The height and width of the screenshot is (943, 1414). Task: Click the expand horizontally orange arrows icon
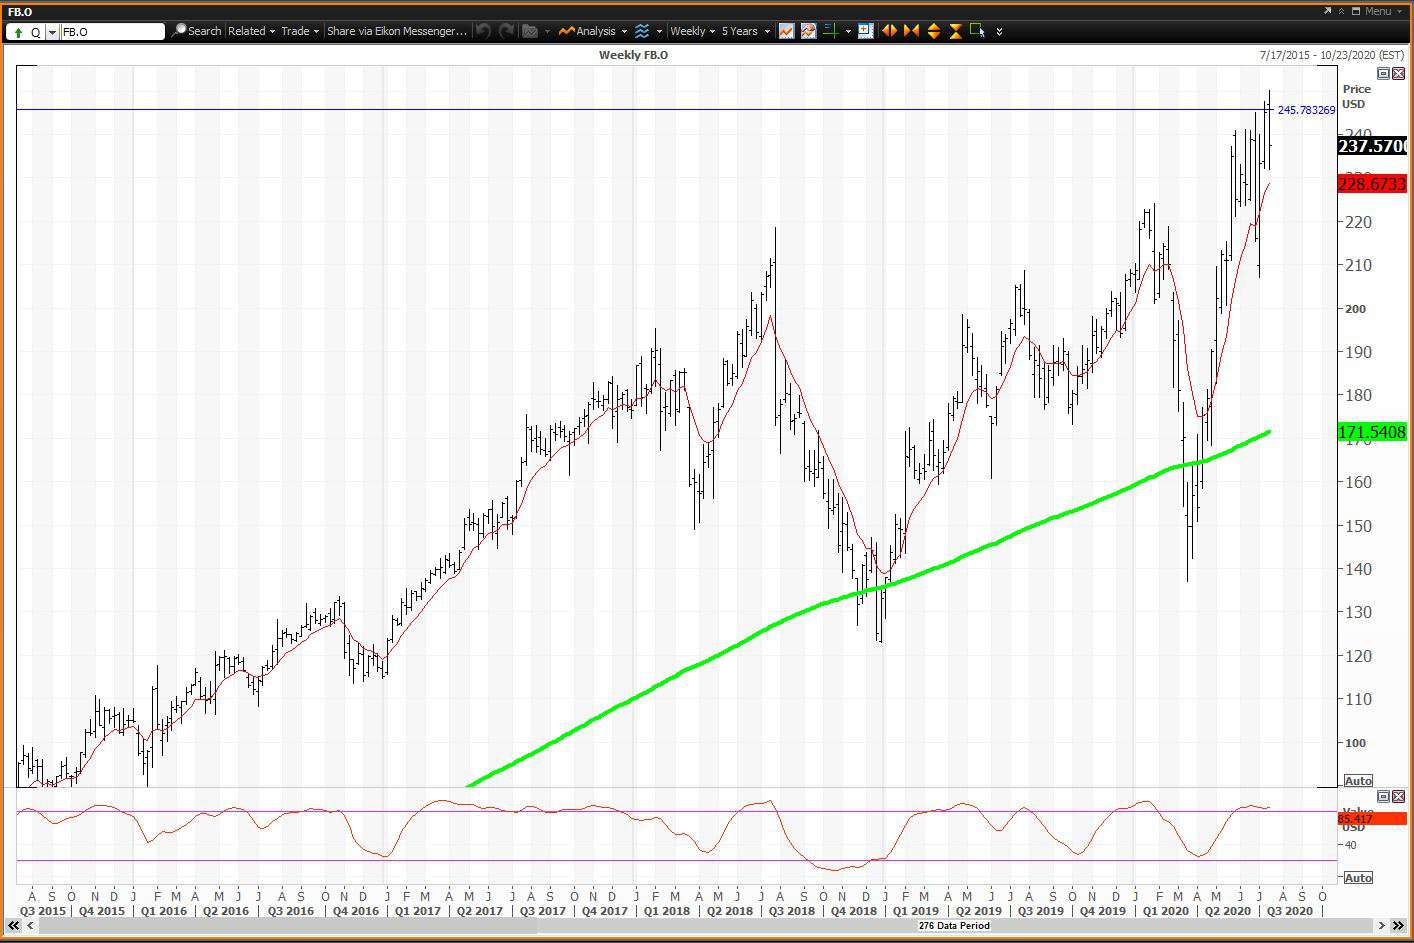tap(889, 31)
